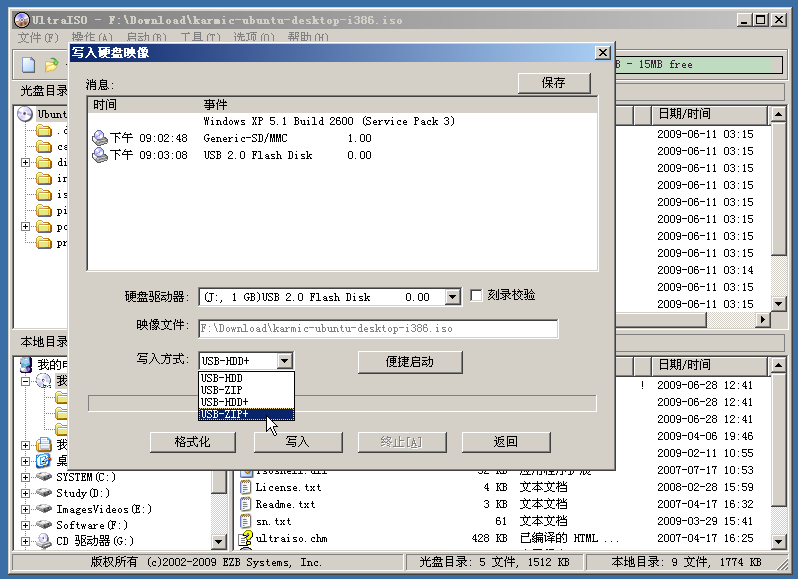Image resolution: width=798 pixels, height=579 pixels.
Task: Click the 格式化 format button
Action: [x=193, y=442]
